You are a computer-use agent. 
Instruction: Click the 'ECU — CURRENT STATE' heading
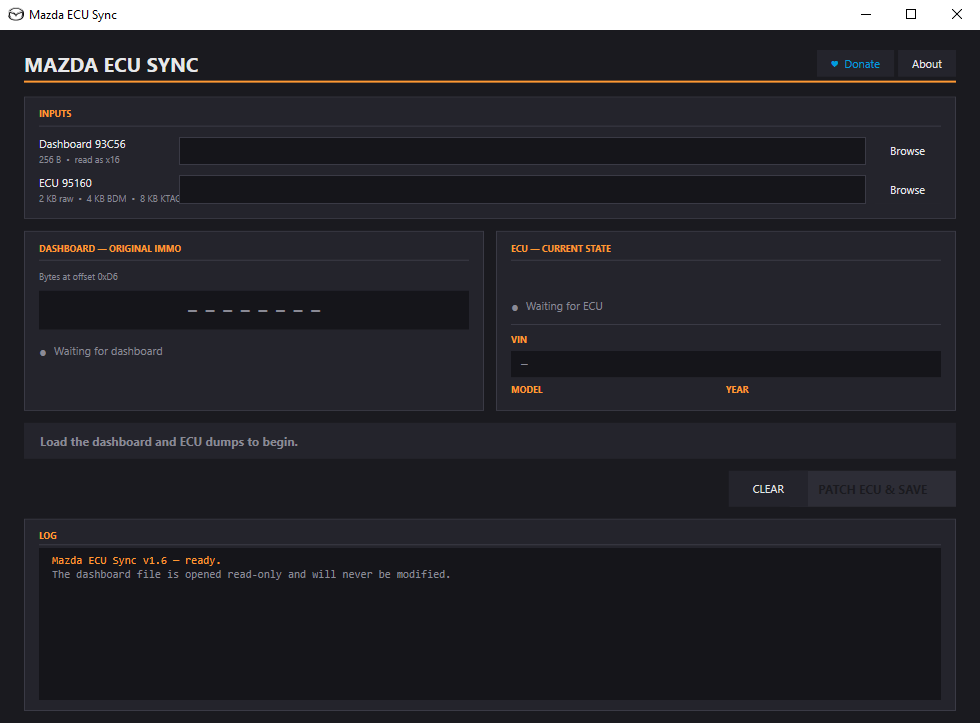[561, 249]
